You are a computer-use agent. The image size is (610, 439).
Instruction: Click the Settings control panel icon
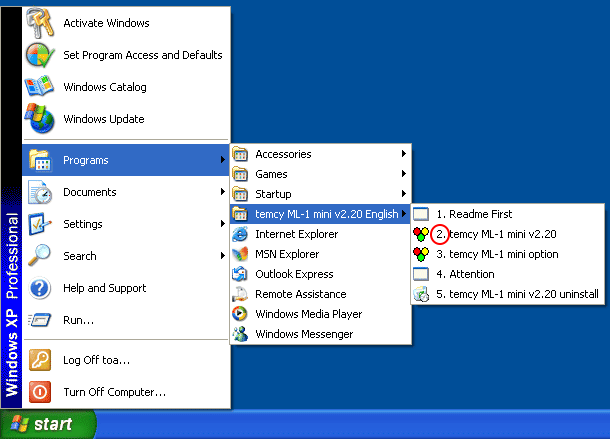tap(40, 224)
